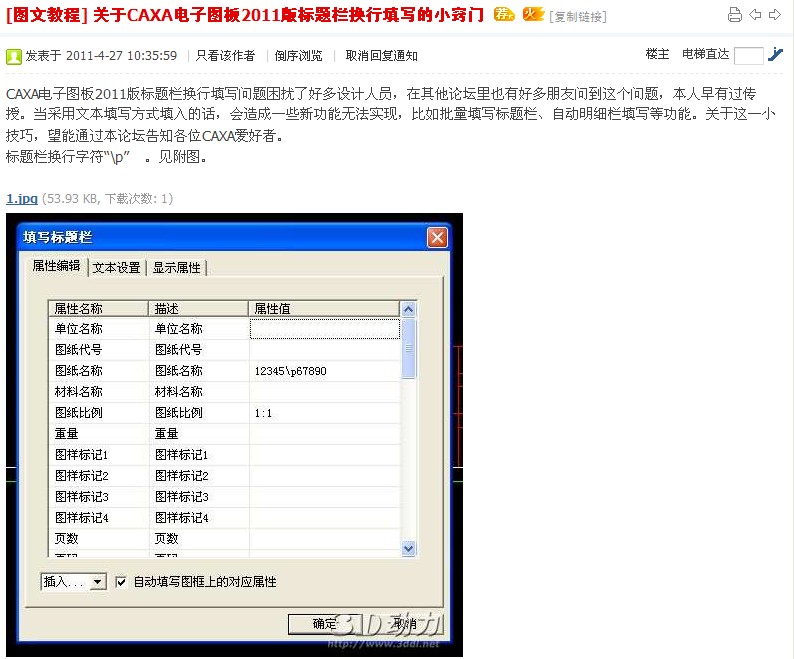Click the elevator jump icon

point(775,55)
